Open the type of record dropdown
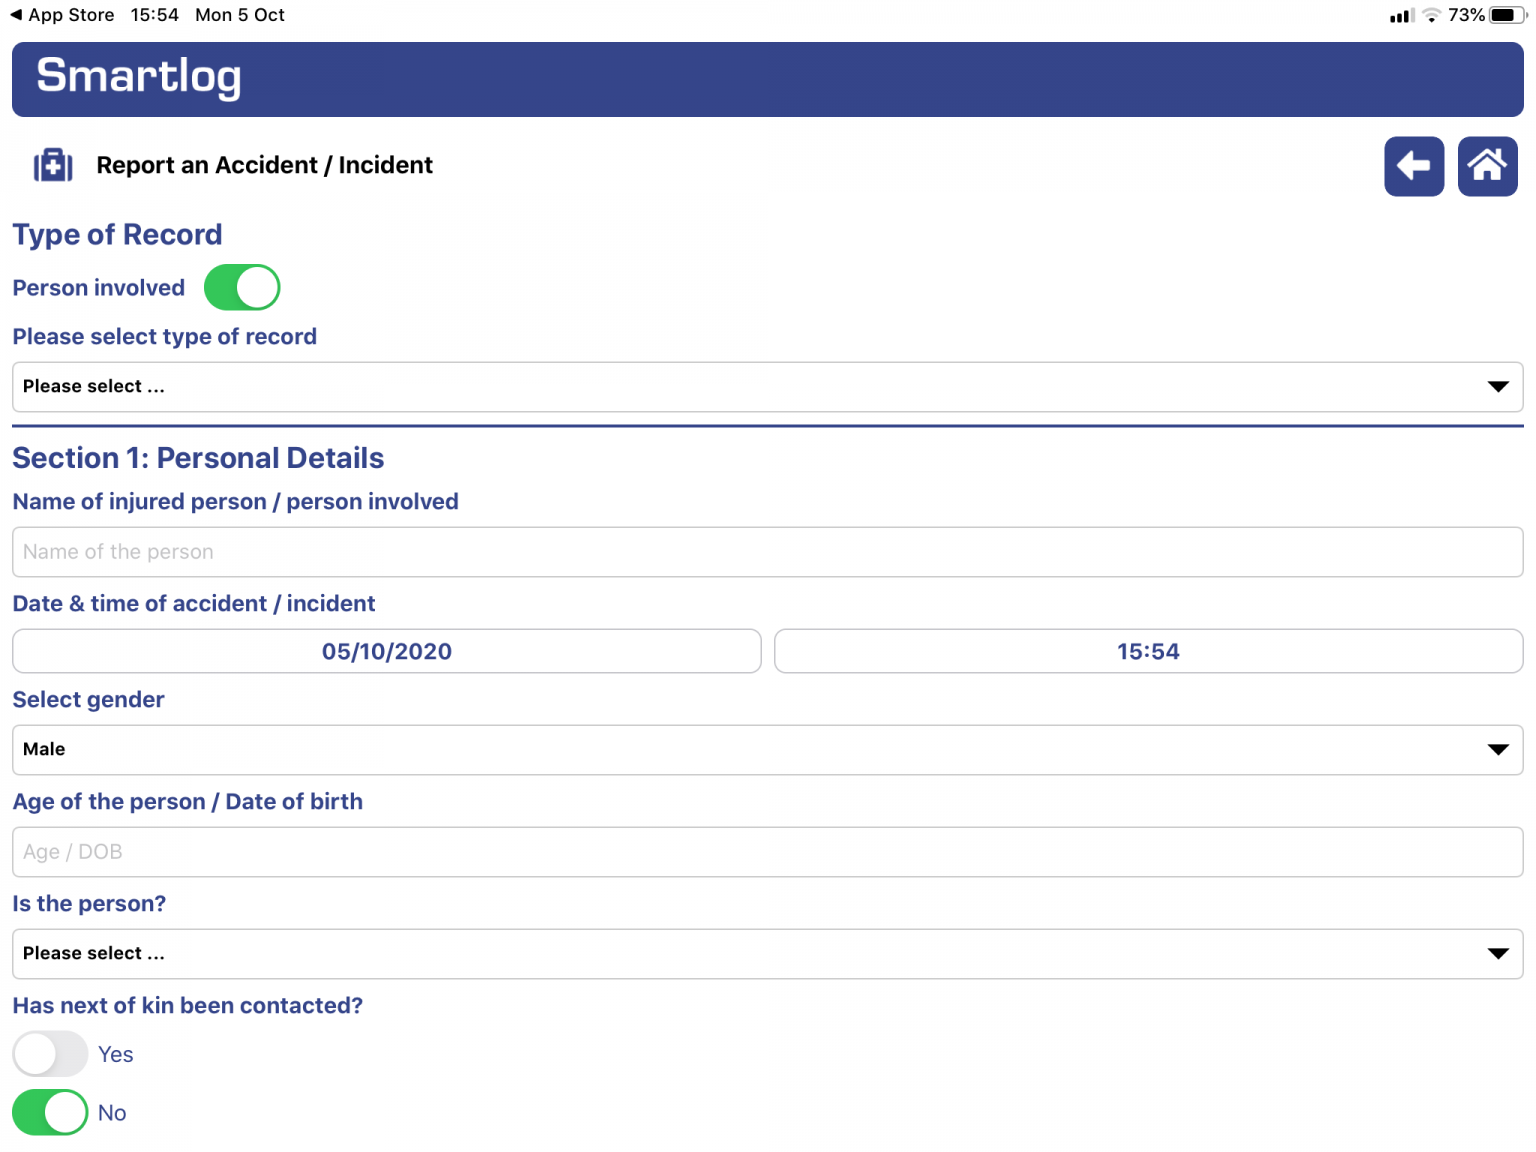The height and width of the screenshot is (1152, 1536). point(766,387)
